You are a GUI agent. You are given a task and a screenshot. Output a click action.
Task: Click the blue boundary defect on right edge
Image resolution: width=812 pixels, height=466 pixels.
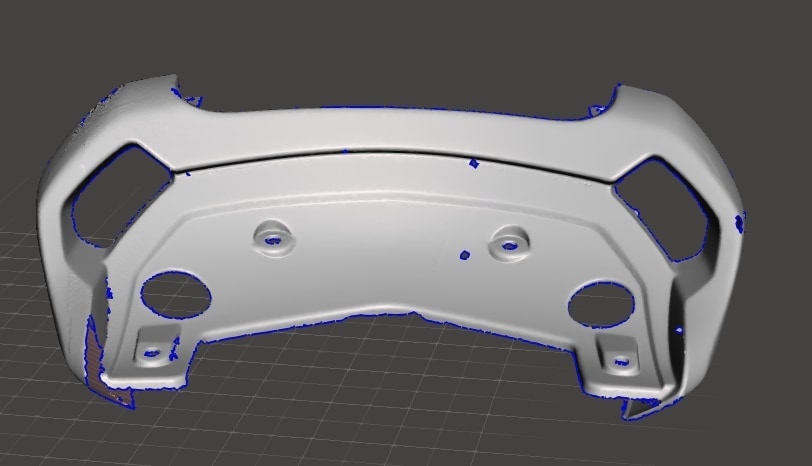(739, 223)
